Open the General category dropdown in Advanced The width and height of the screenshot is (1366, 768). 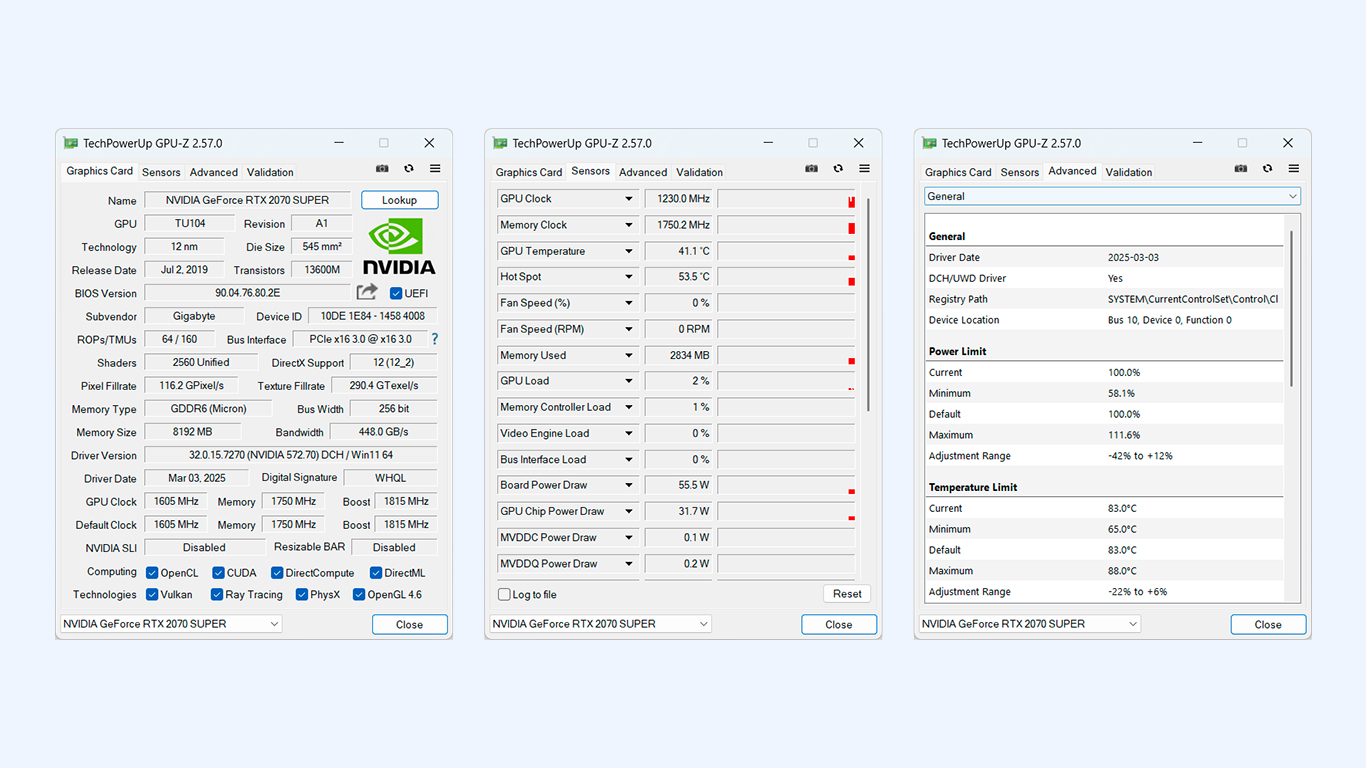pyautogui.click(x=1112, y=196)
